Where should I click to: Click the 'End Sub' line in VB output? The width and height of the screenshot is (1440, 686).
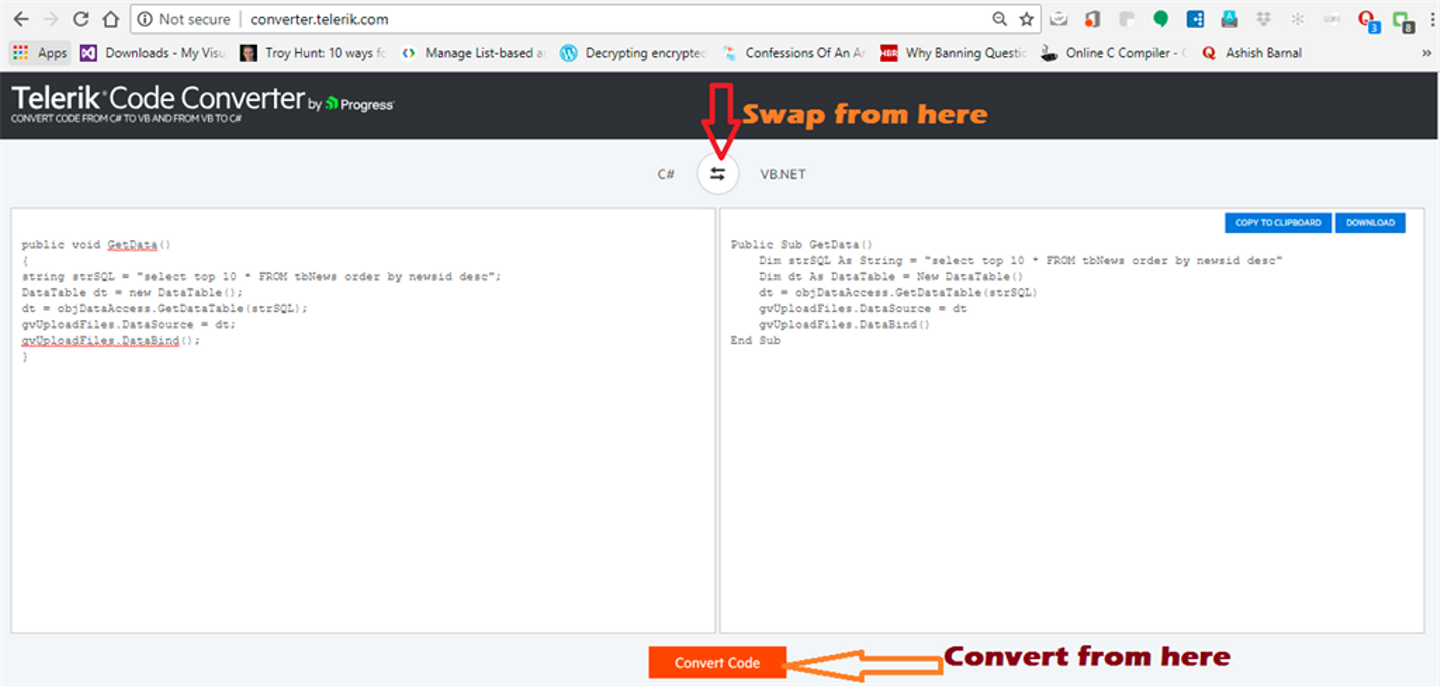click(x=755, y=340)
